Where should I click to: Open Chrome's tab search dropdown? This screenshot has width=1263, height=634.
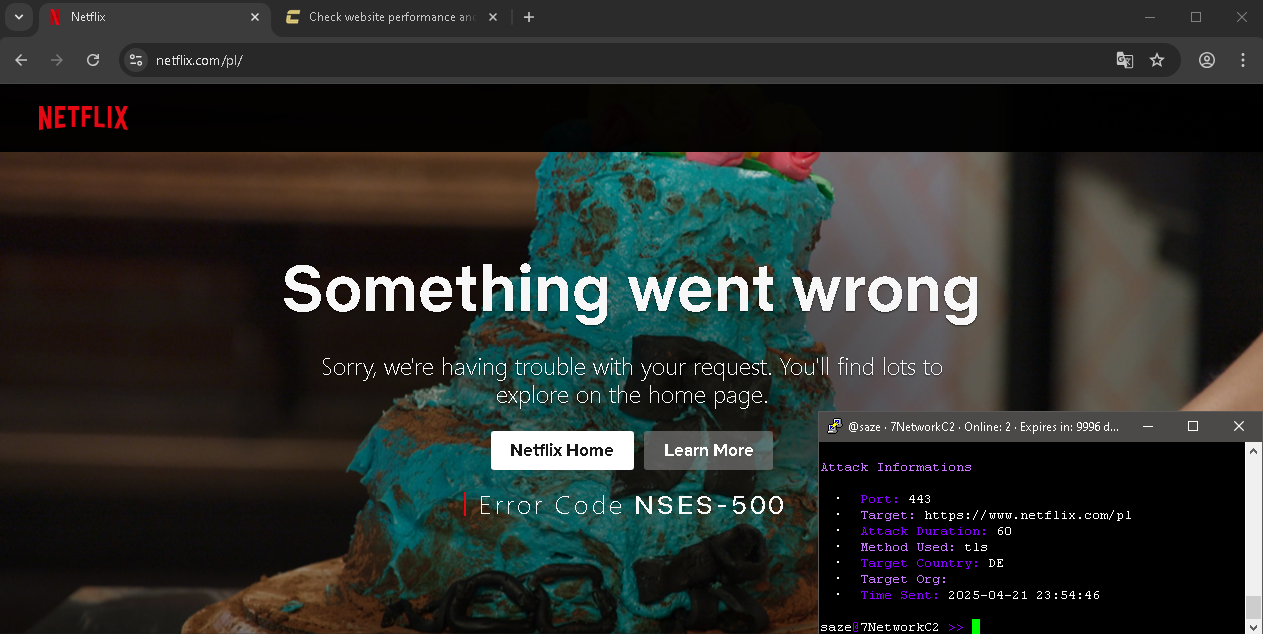18,17
